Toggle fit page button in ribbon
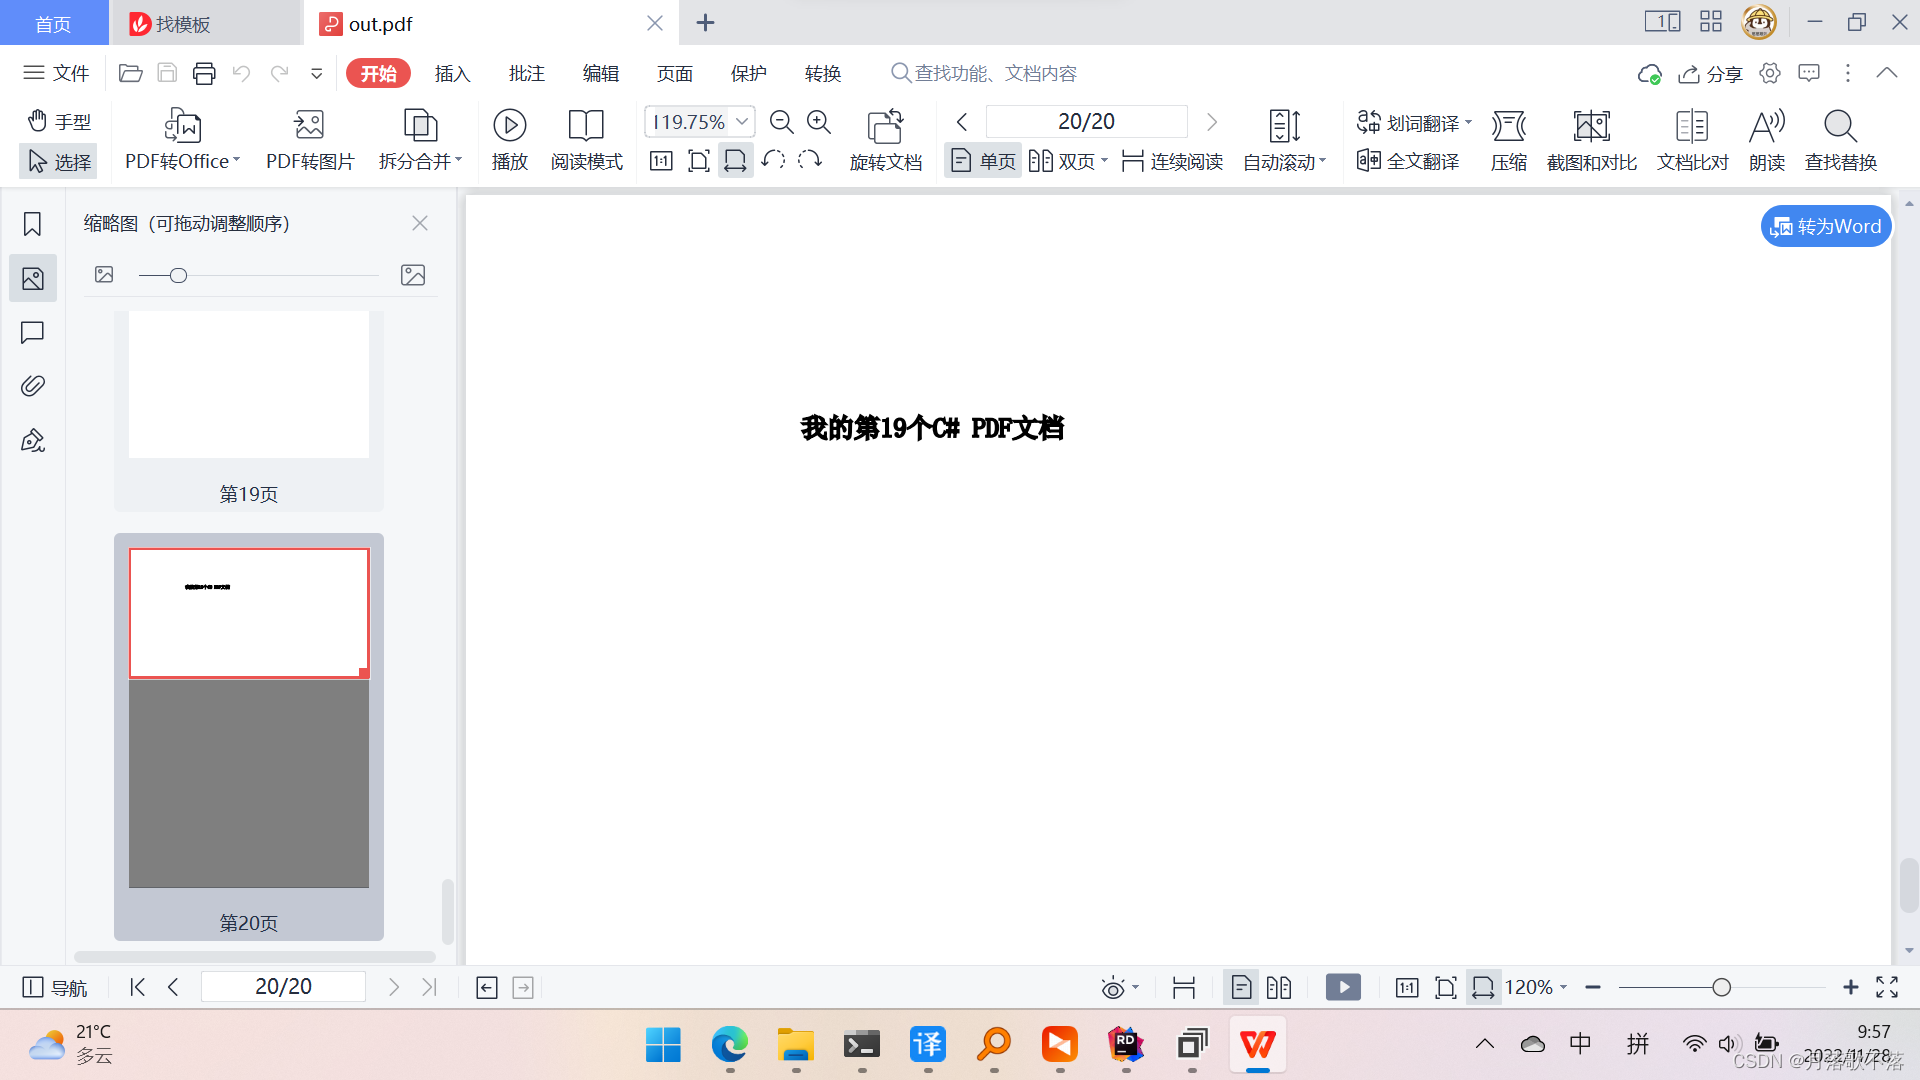This screenshot has width=1920, height=1080. (699, 161)
